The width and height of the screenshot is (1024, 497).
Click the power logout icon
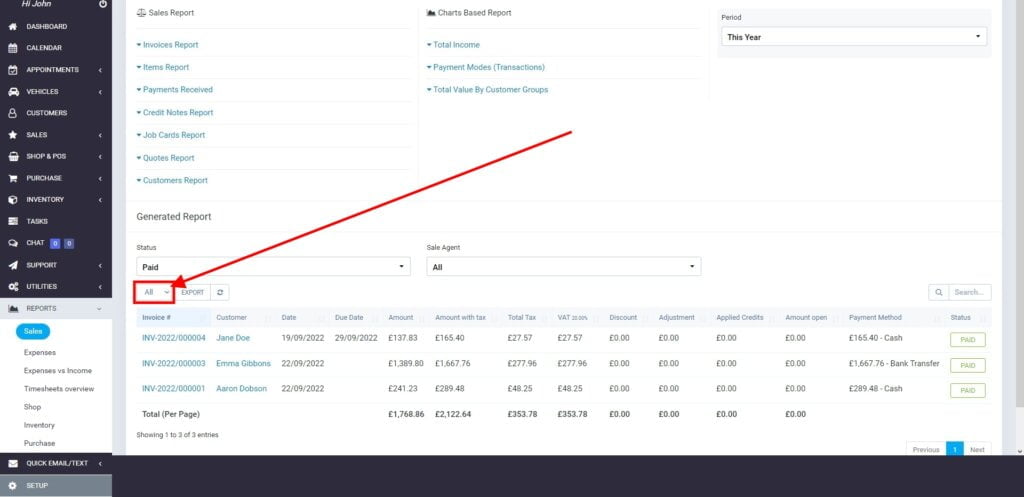[103, 4]
